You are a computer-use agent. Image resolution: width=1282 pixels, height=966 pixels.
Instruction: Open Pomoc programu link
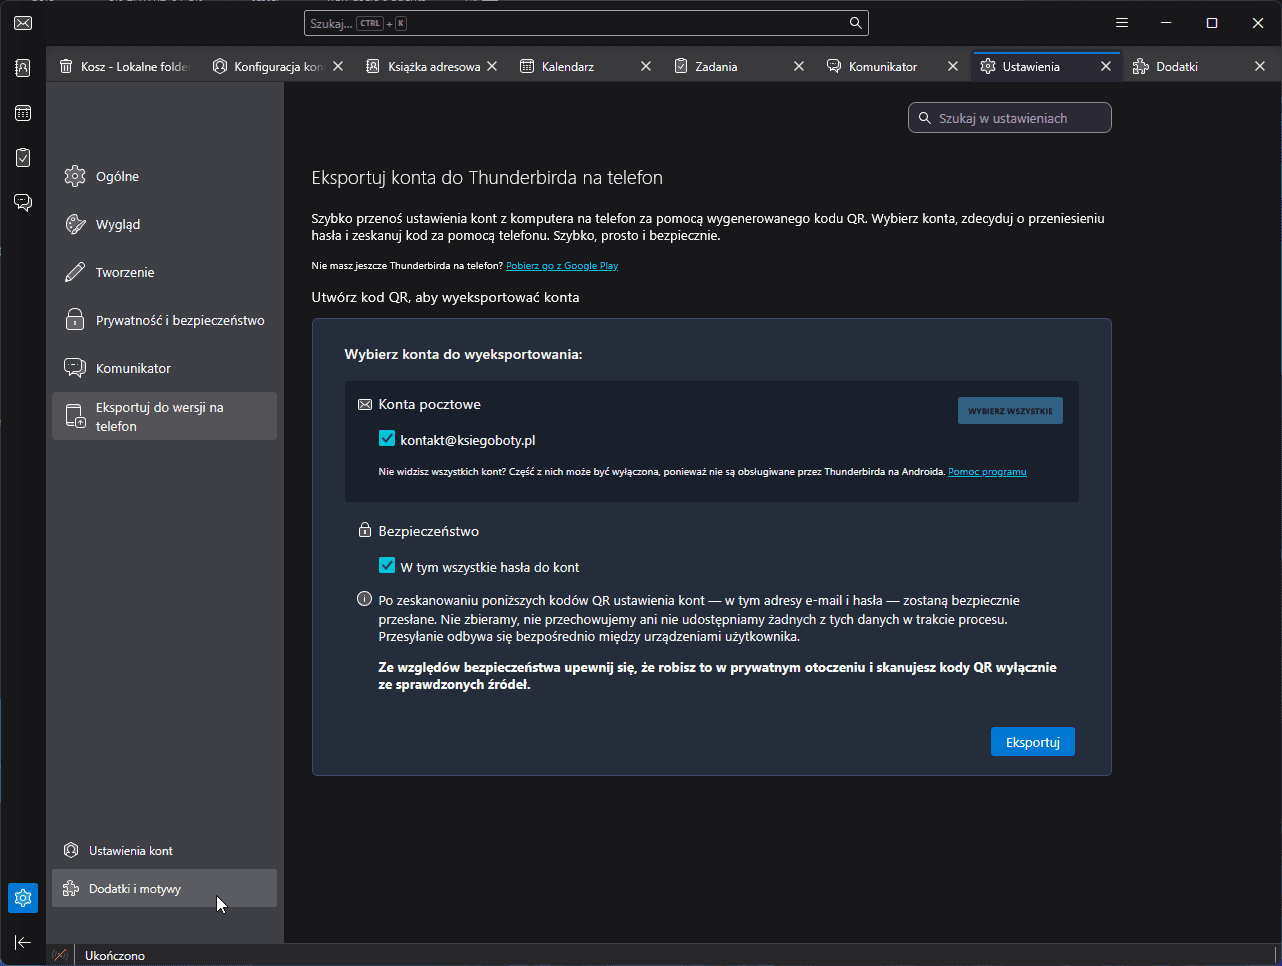point(987,472)
